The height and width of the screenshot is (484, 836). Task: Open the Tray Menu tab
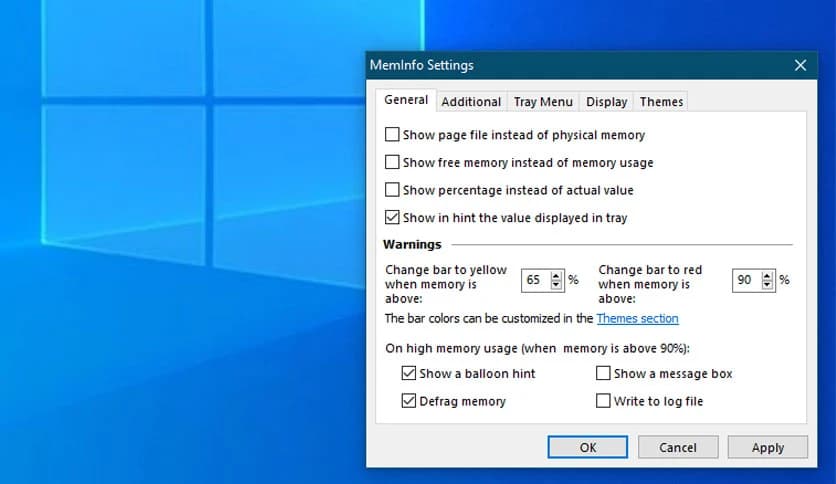[x=543, y=102]
